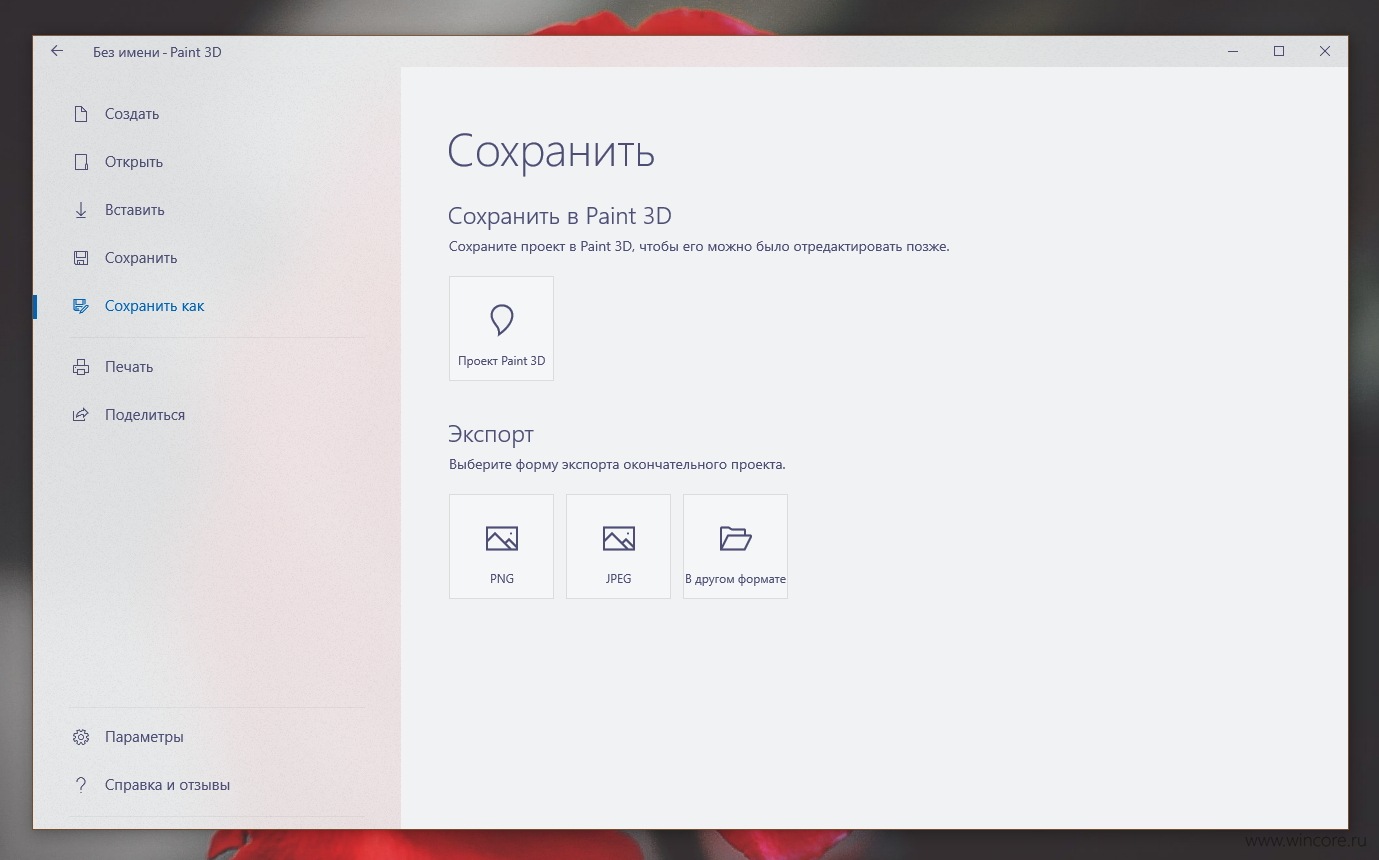This screenshot has width=1379, height=860.
Task: Open Параметры from the sidebar
Action: [144, 737]
